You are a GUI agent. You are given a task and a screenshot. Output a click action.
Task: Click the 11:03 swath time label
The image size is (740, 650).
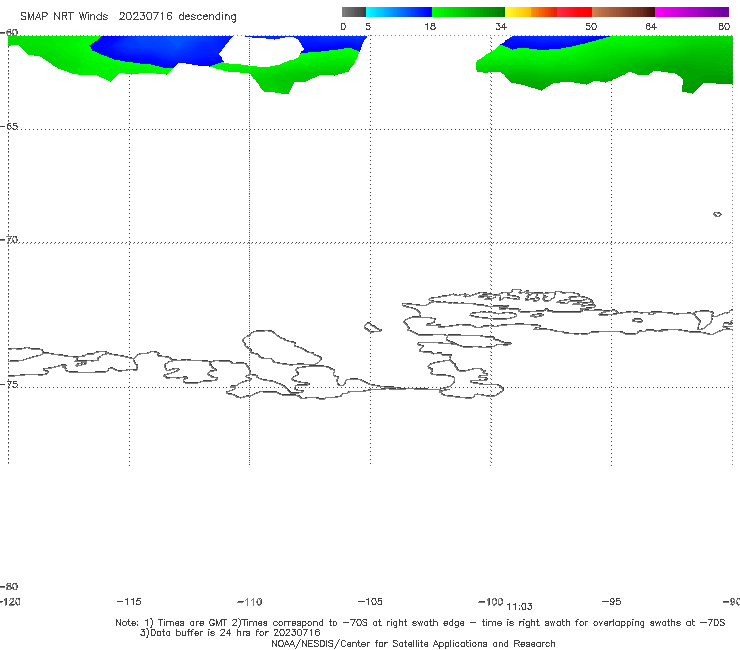coord(519,607)
